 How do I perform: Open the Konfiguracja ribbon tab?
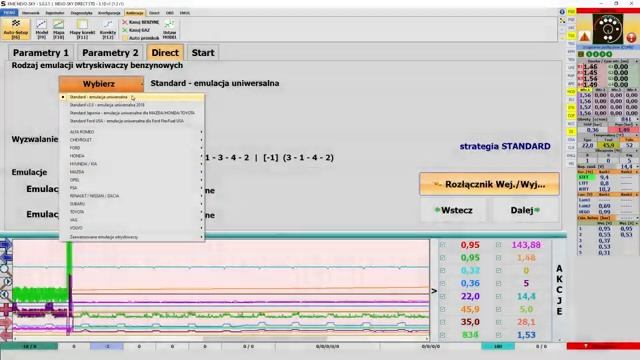pyautogui.click(x=109, y=13)
